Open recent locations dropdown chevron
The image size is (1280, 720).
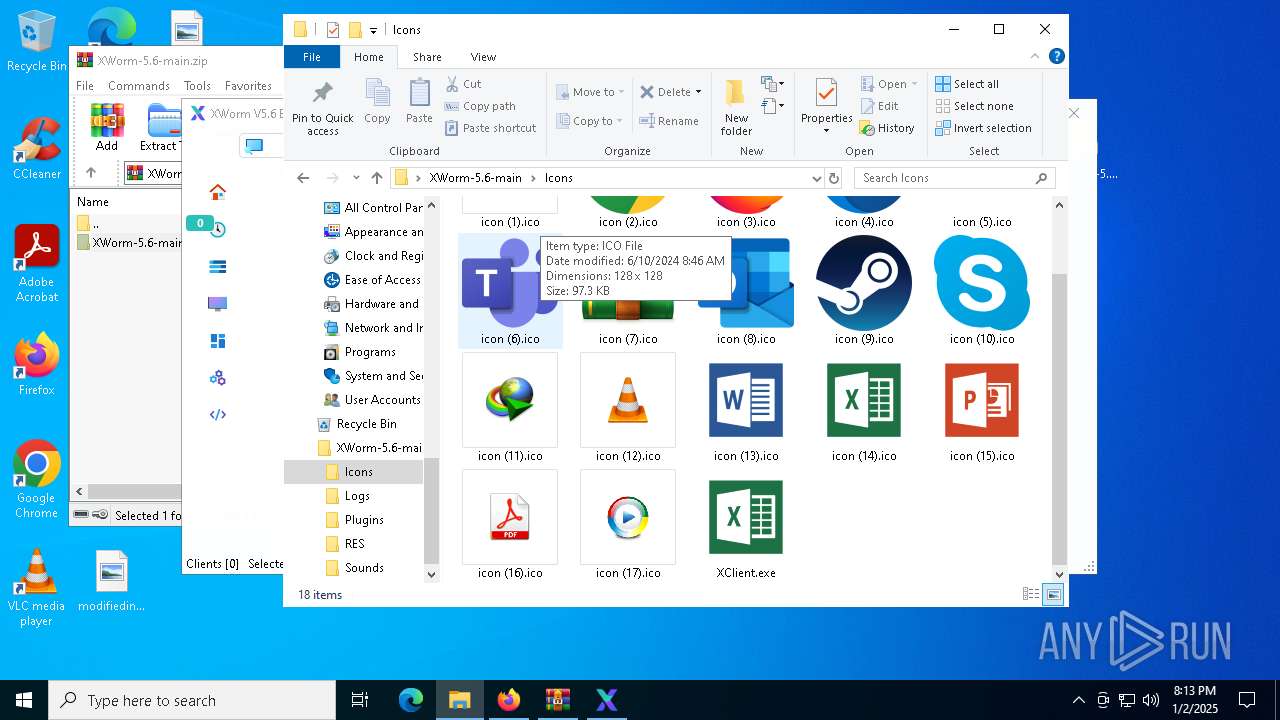coord(356,178)
